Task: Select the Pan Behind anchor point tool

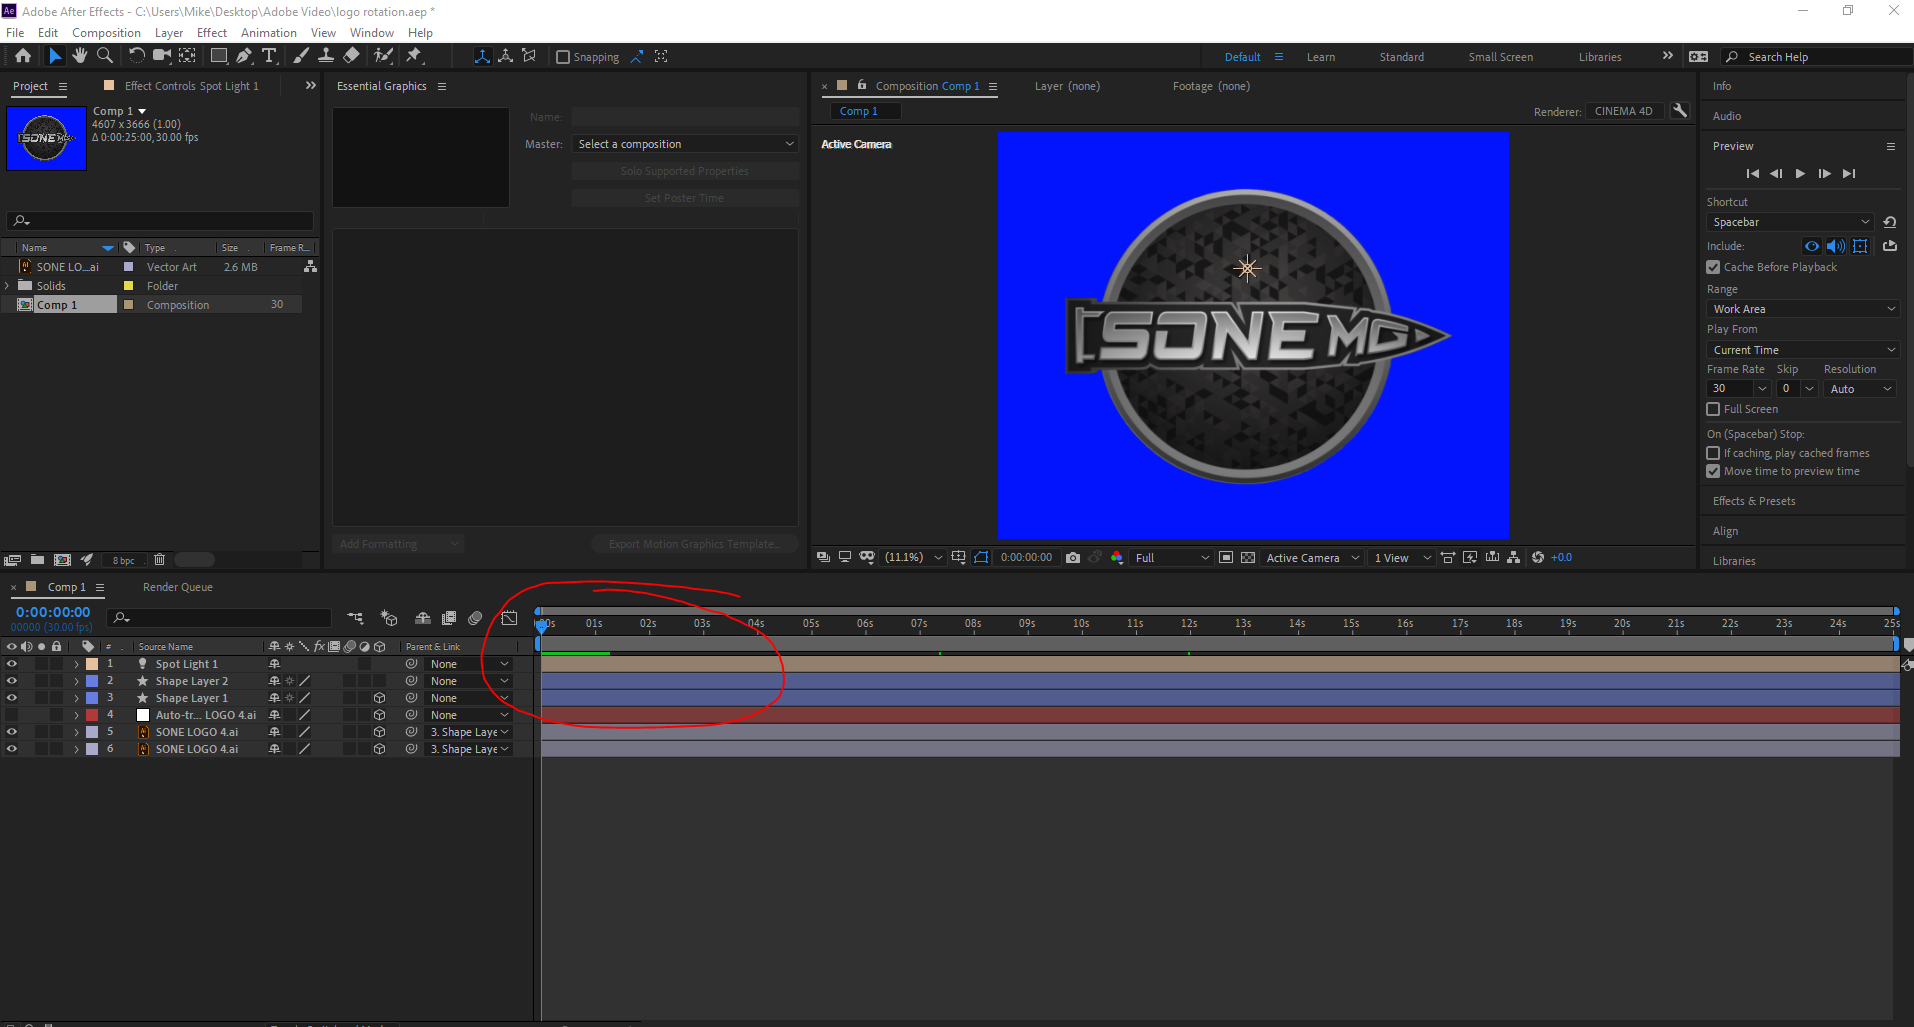Action: (x=187, y=56)
